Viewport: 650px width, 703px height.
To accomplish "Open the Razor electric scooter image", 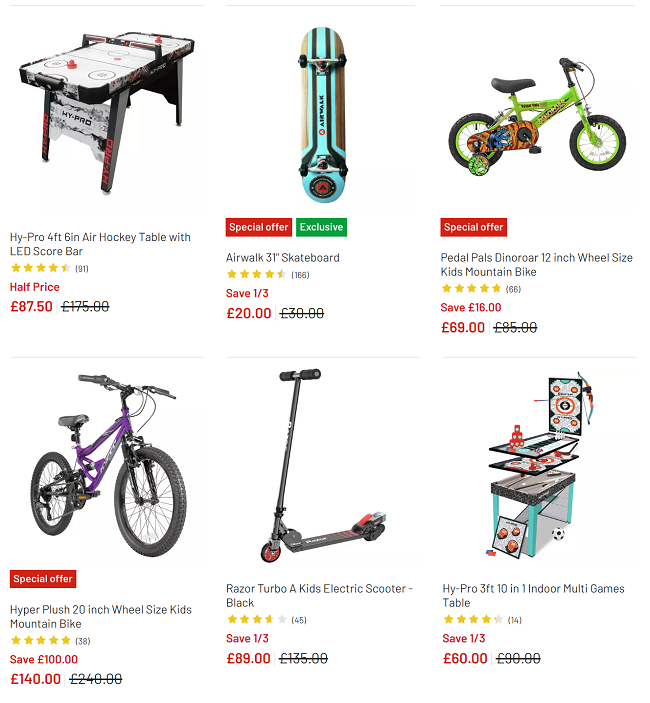I will point(323,465).
